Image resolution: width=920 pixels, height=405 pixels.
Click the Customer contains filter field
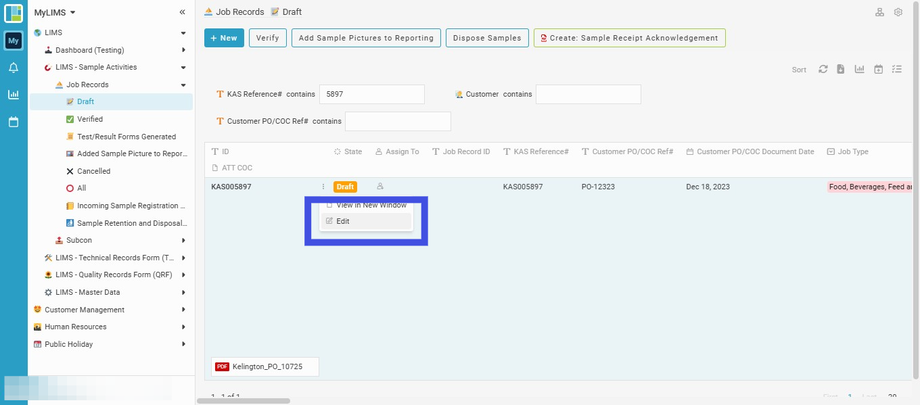click(588, 94)
